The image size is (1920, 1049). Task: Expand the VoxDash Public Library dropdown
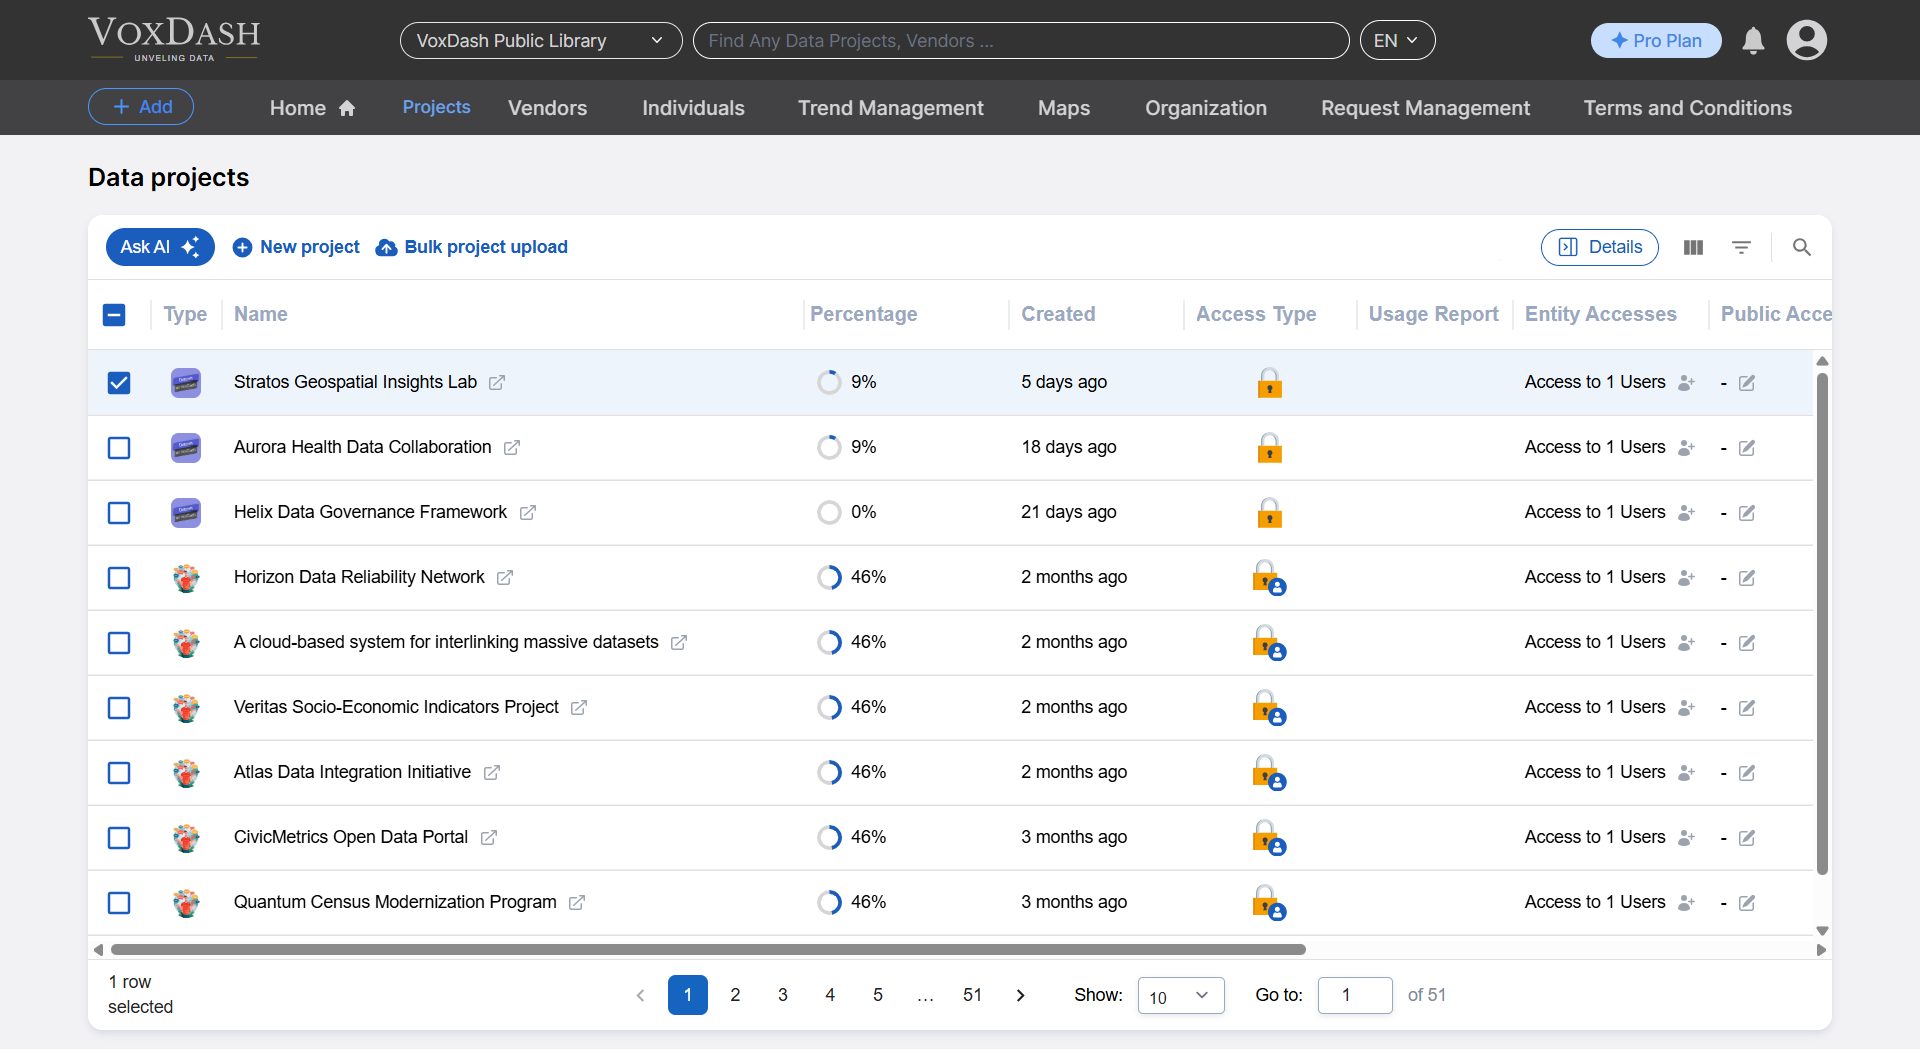(540, 41)
